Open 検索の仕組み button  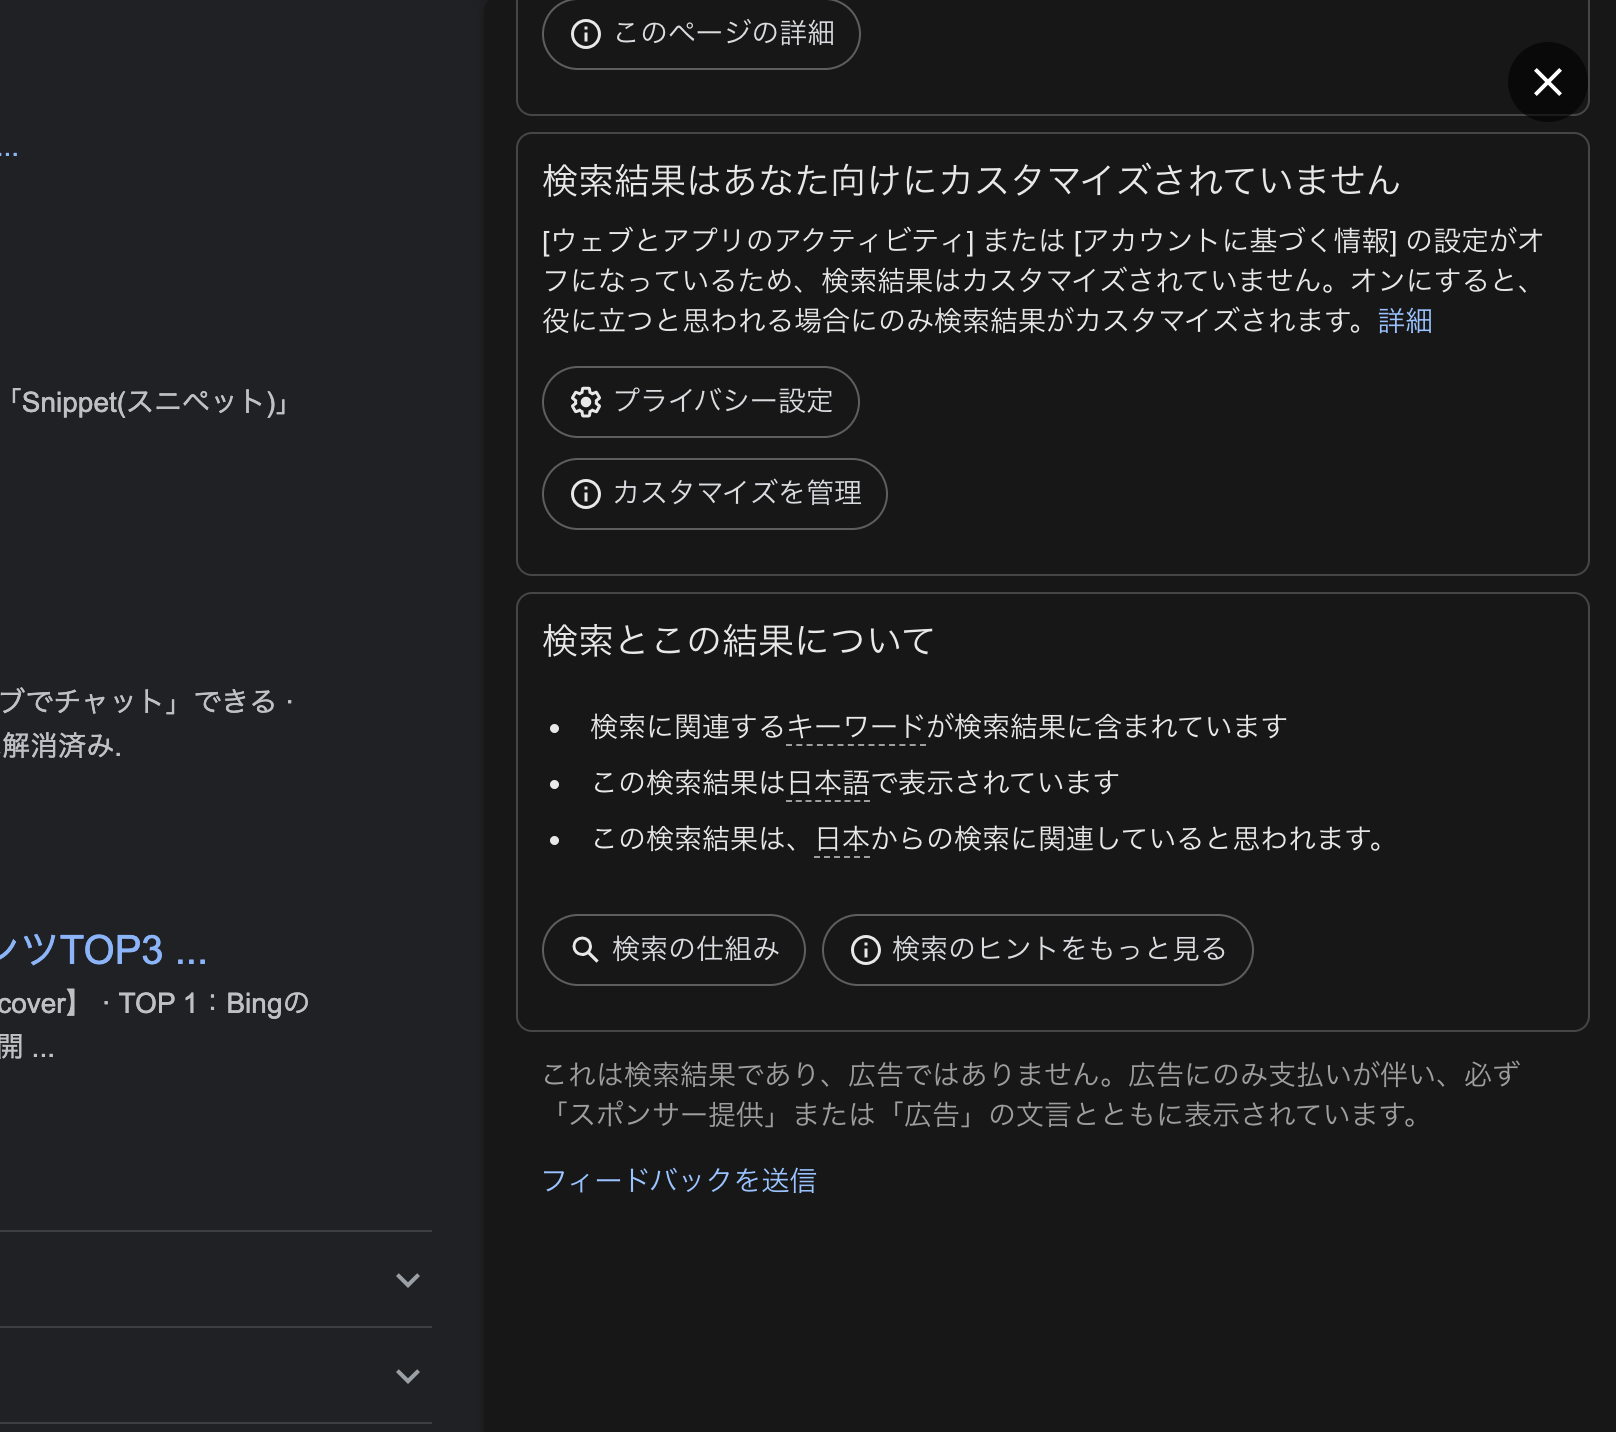(x=673, y=950)
